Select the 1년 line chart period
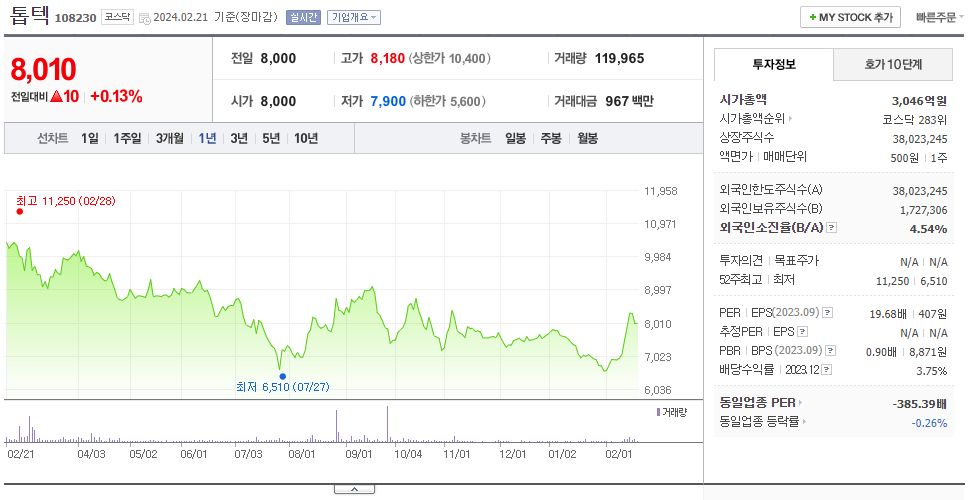The width and height of the screenshot is (968, 500). coord(207,139)
